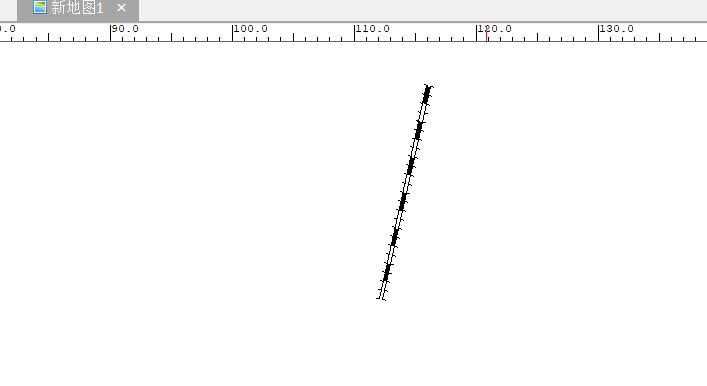Click ruler label 110.0
This screenshot has width=707, height=386.
pyautogui.click(x=373, y=29)
